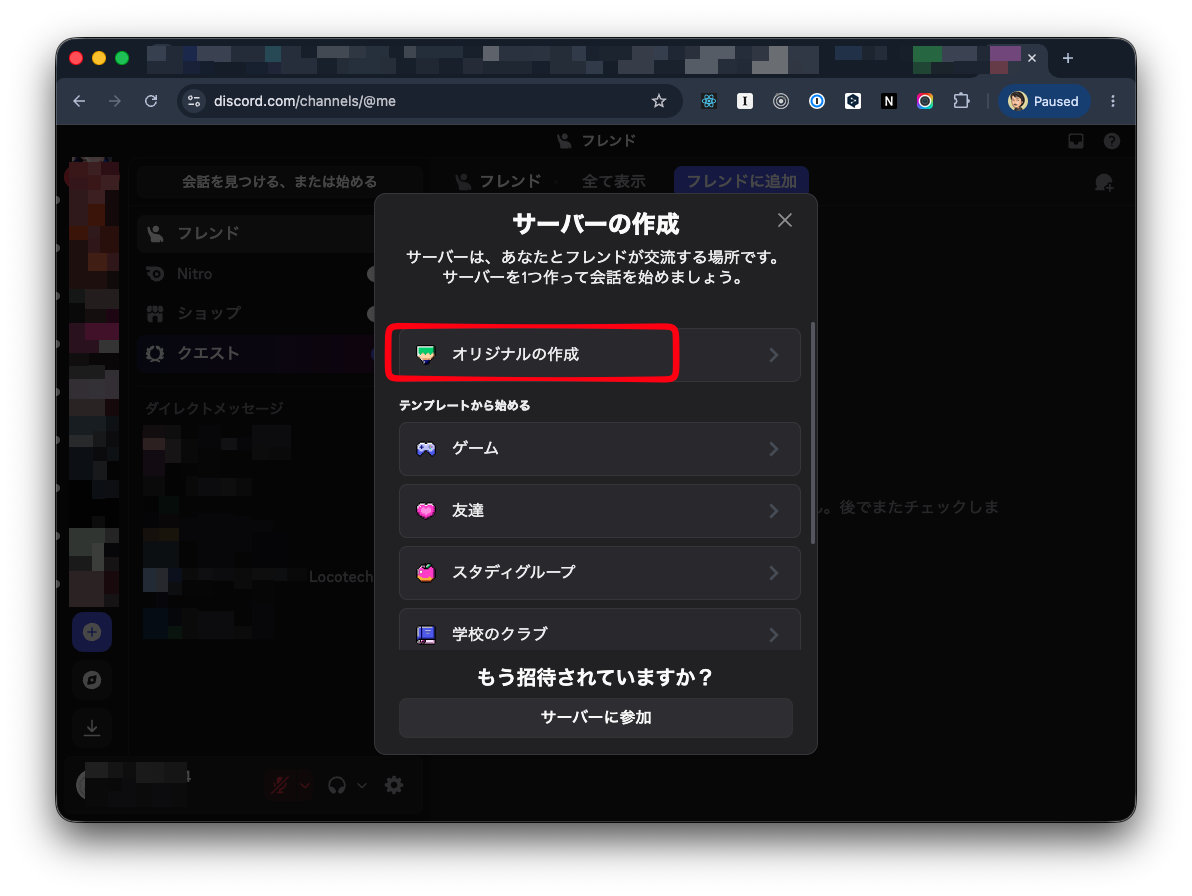Open the Discord inbox icon
Viewport: 1192px width, 896px height.
pyautogui.click(x=1076, y=141)
